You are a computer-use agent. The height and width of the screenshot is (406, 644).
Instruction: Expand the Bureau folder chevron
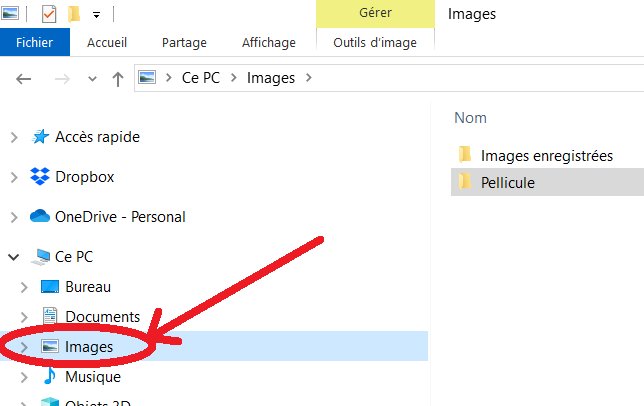coord(24,287)
